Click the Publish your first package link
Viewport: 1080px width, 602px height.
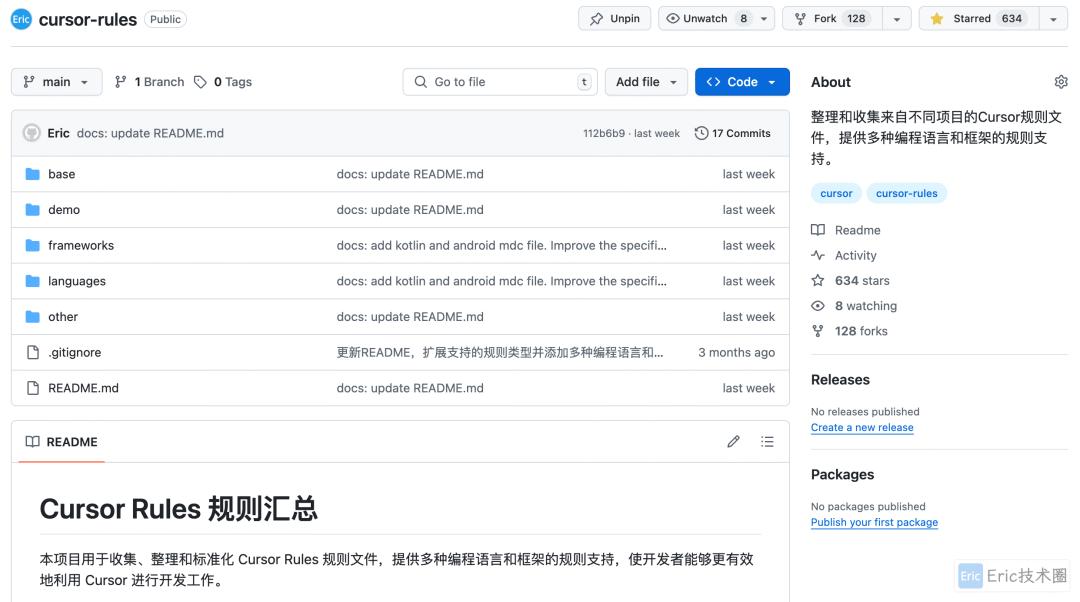874,522
